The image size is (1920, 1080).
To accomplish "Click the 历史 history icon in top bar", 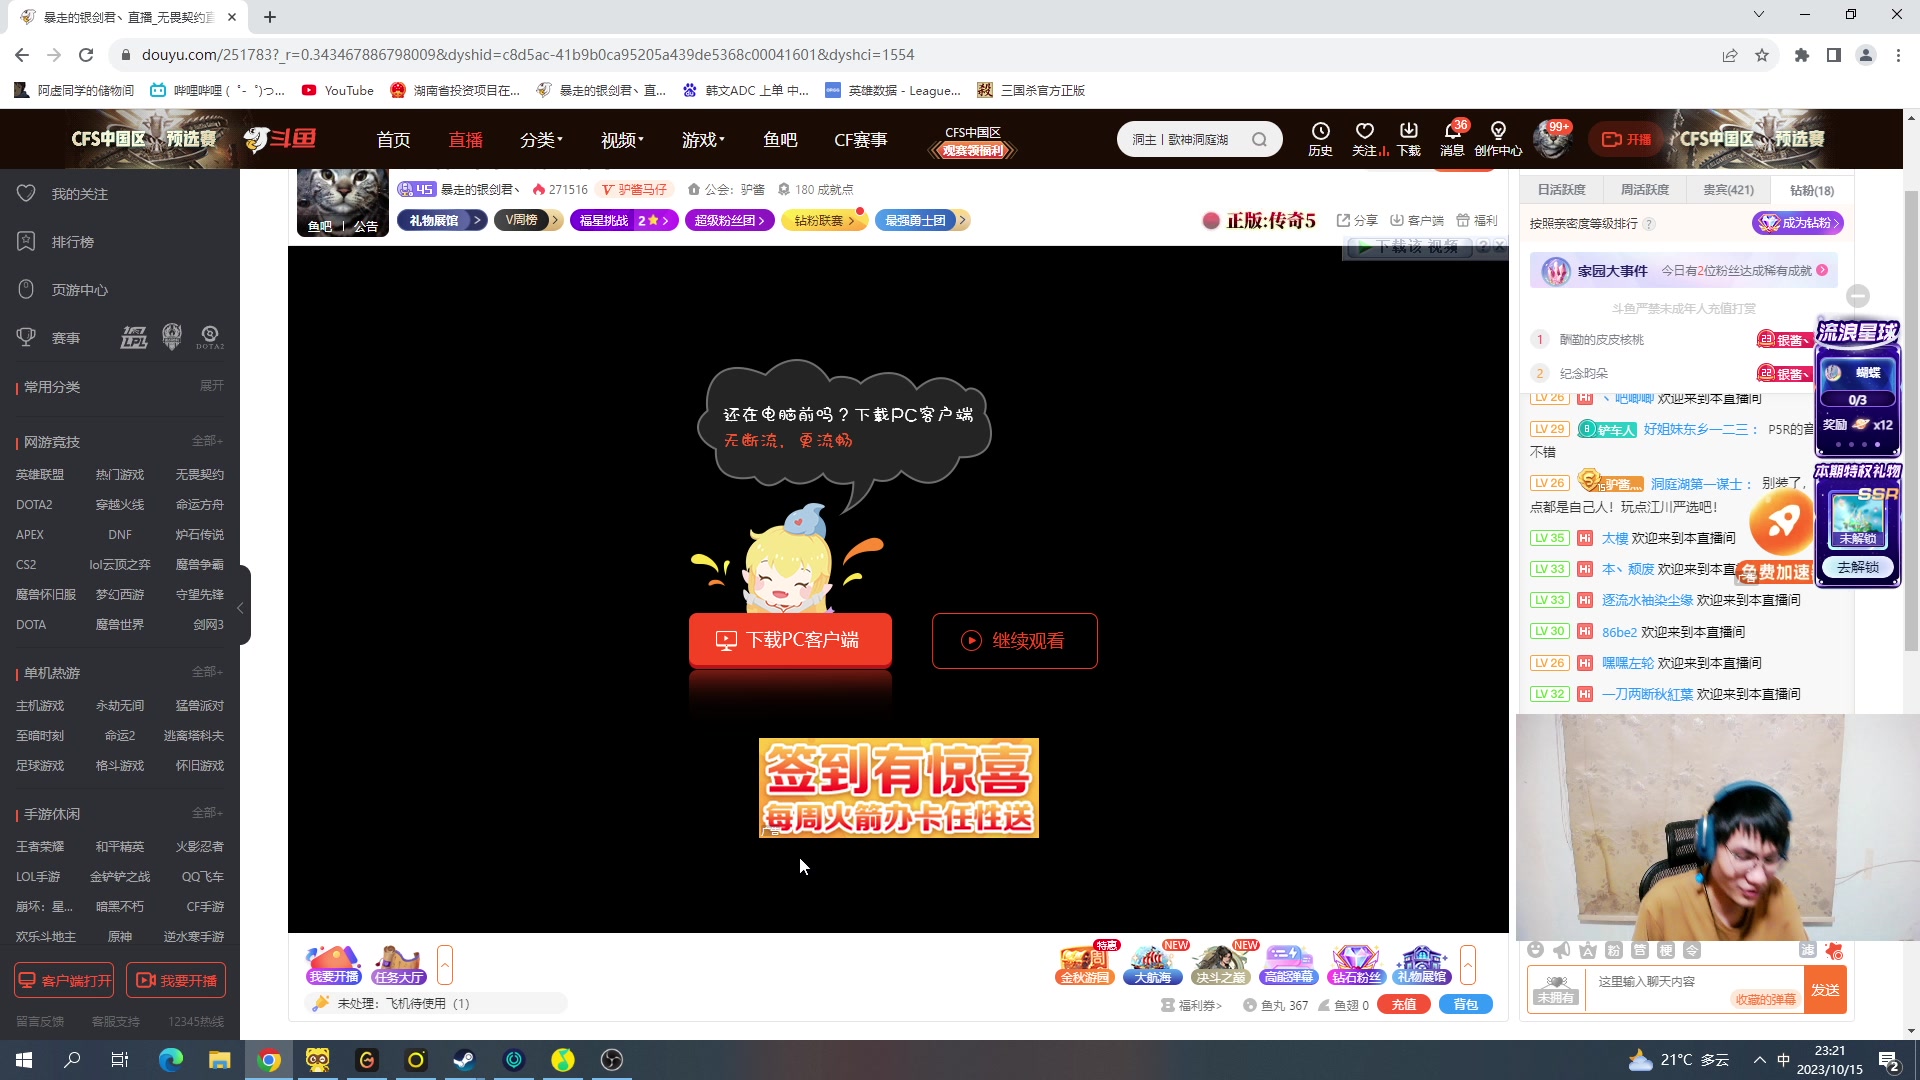I will coord(1320,138).
